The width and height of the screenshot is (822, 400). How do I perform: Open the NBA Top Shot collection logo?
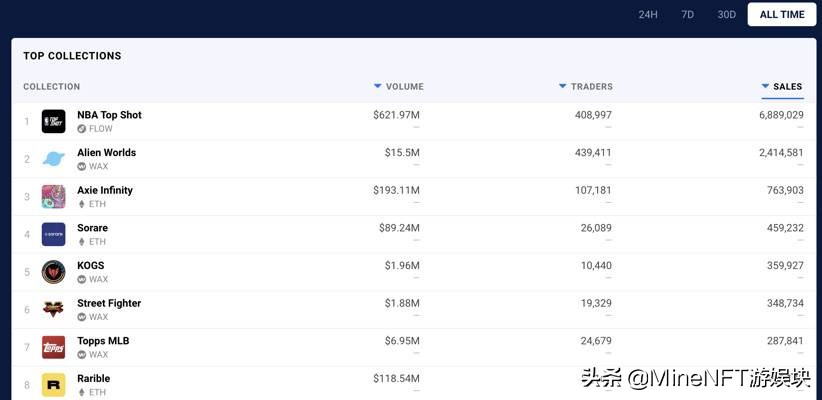(x=53, y=121)
